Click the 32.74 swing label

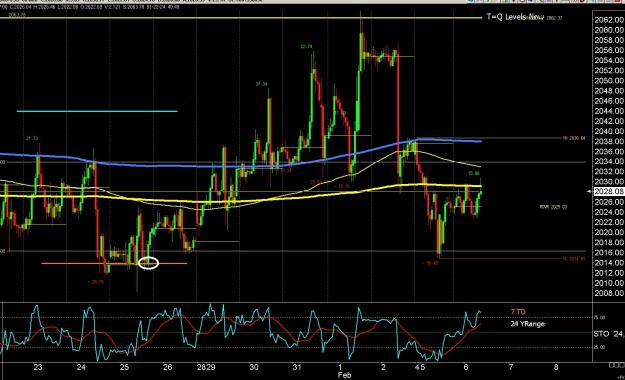click(306, 47)
